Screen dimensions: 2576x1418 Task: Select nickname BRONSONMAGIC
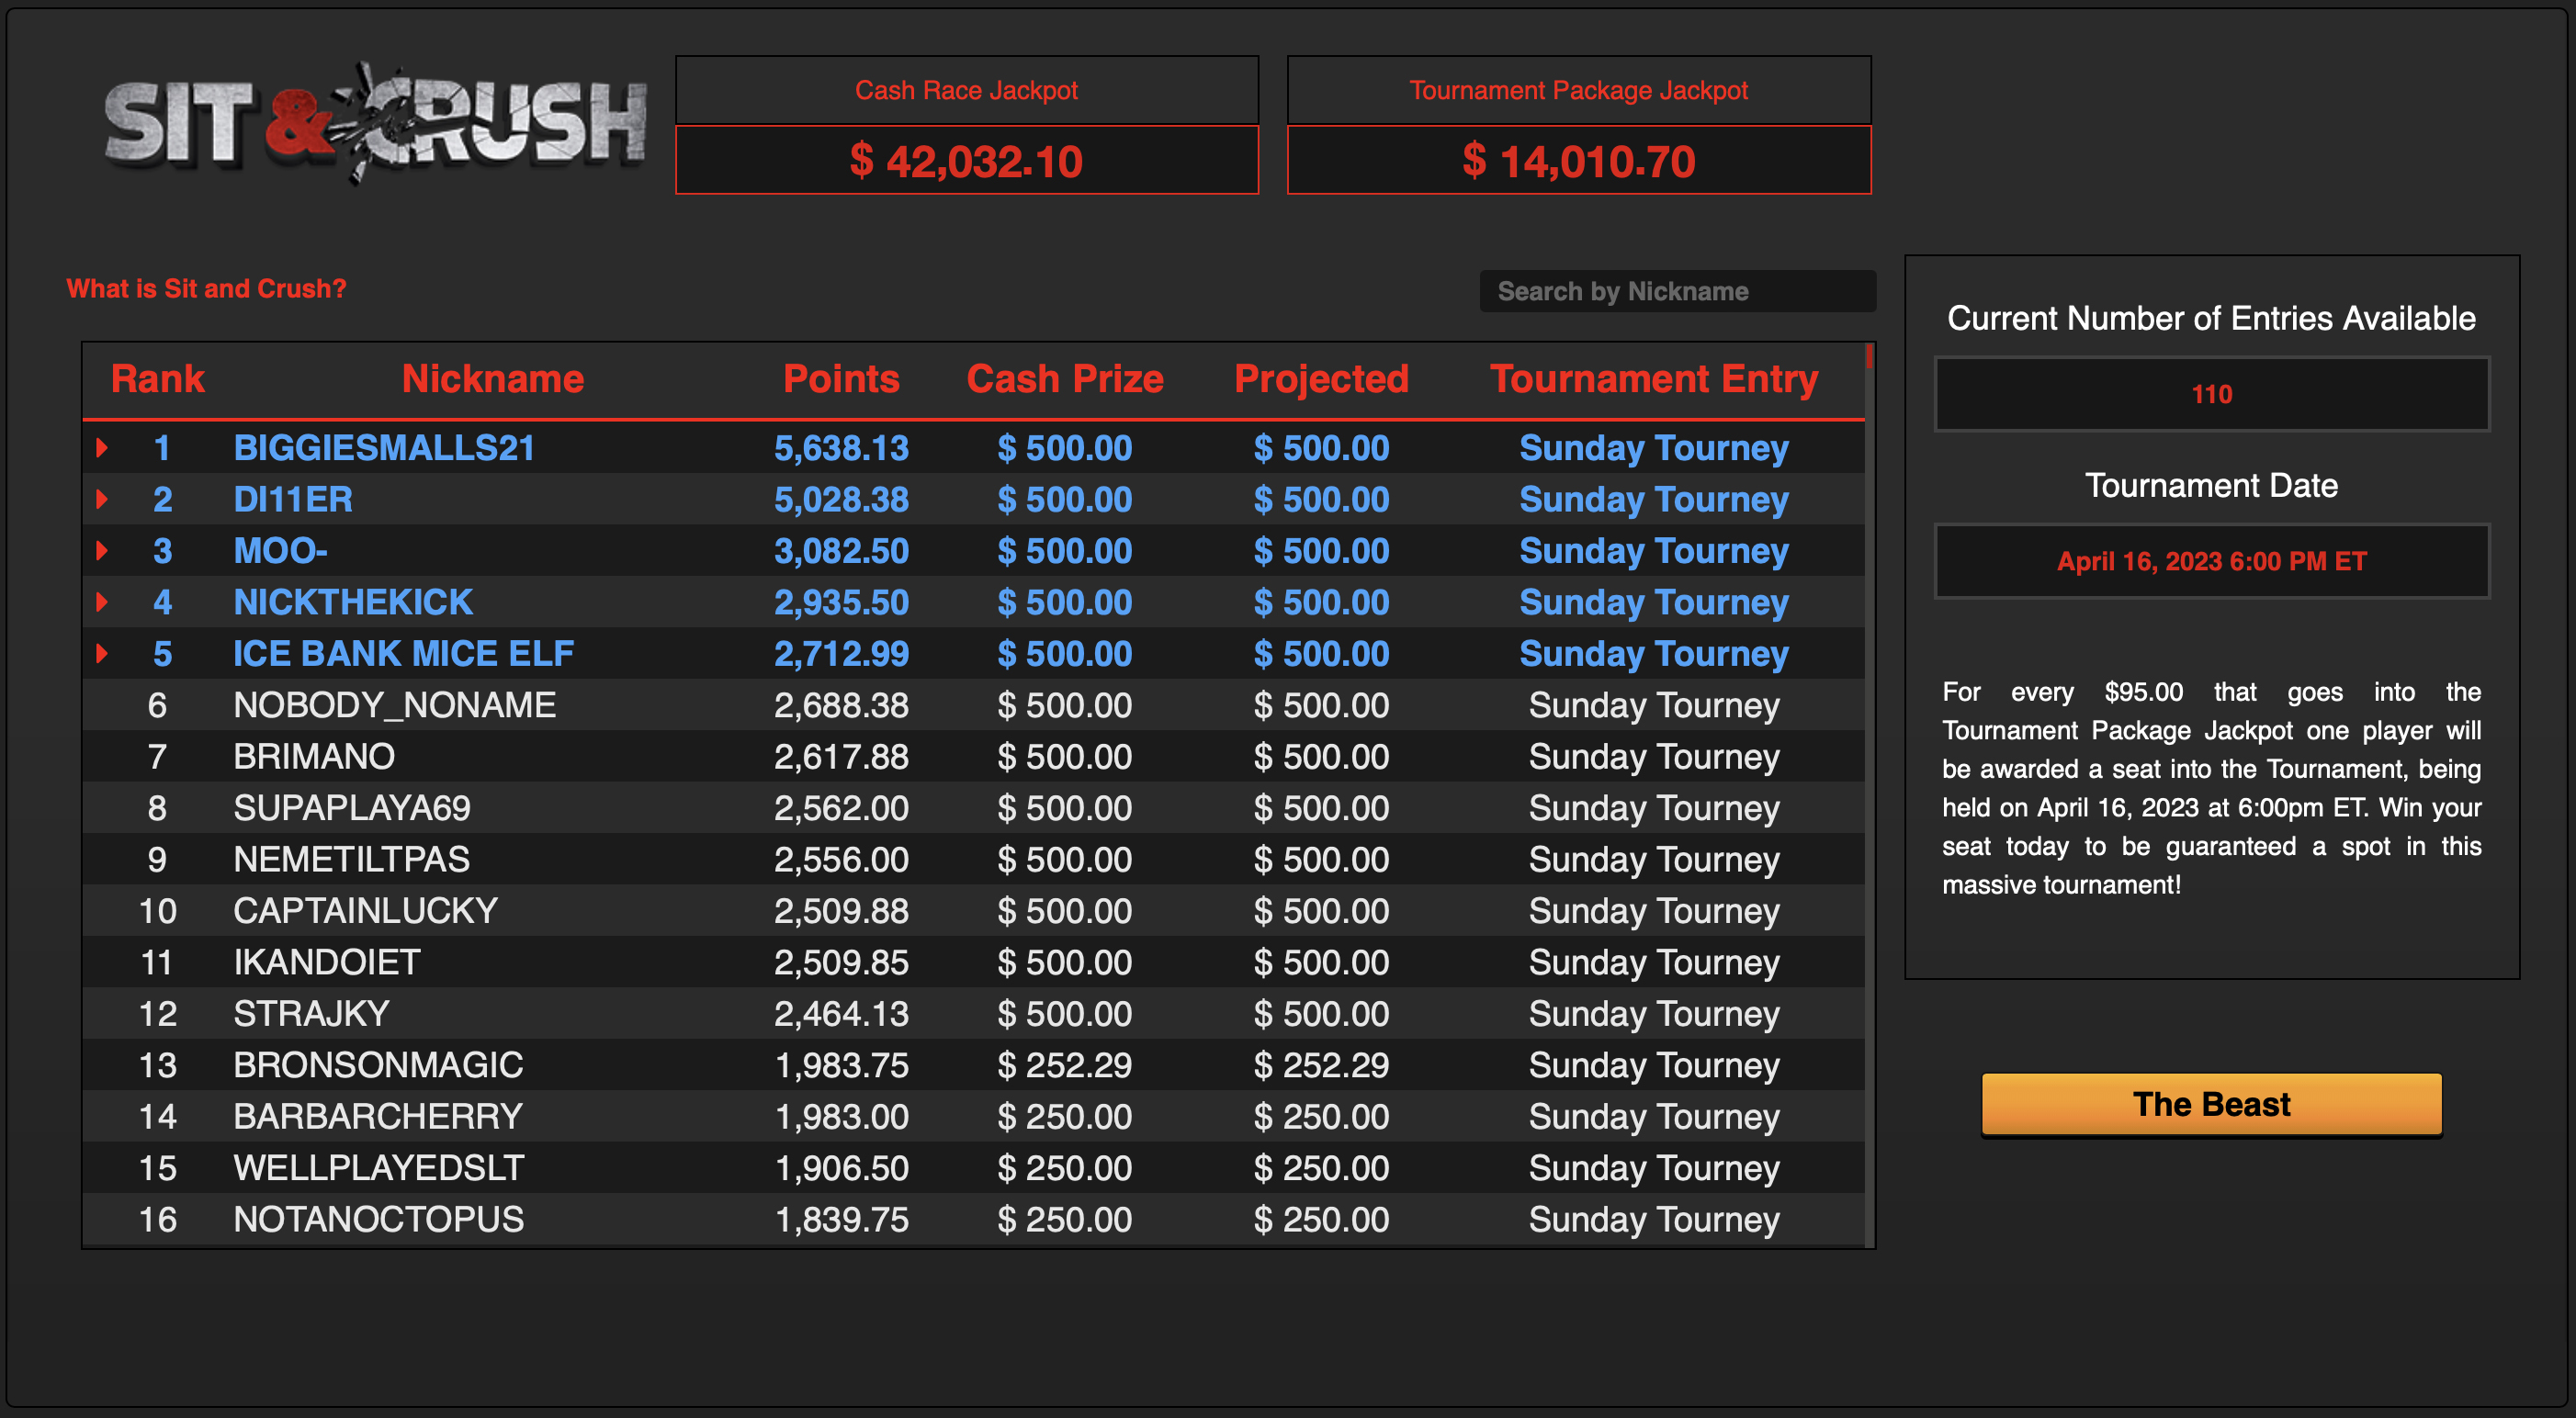tap(378, 1065)
